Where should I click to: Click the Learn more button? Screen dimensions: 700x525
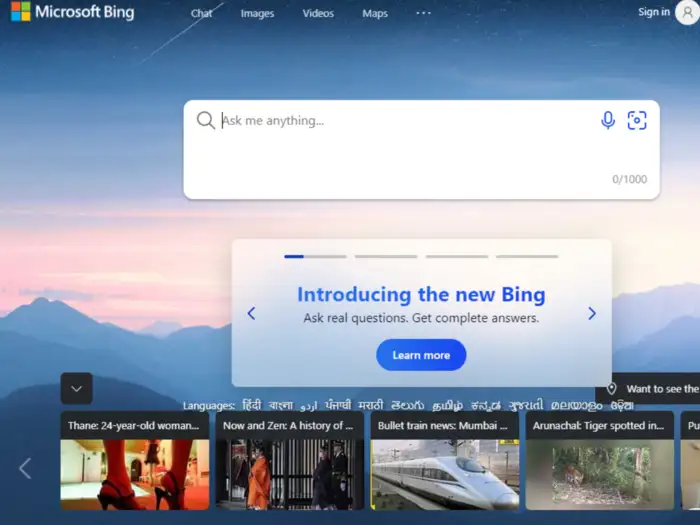pyautogui.click(x=421, y=355)
